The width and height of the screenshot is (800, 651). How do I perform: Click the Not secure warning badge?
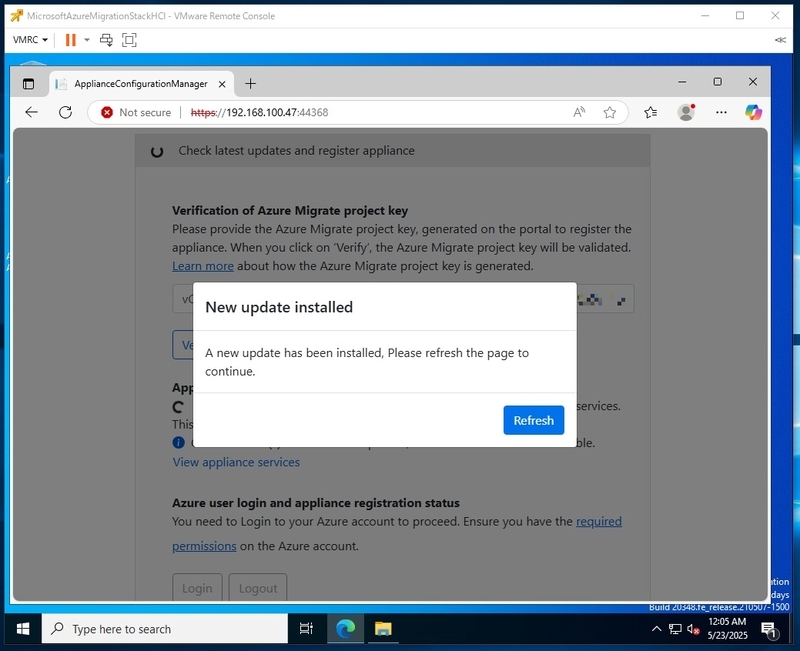136,112
